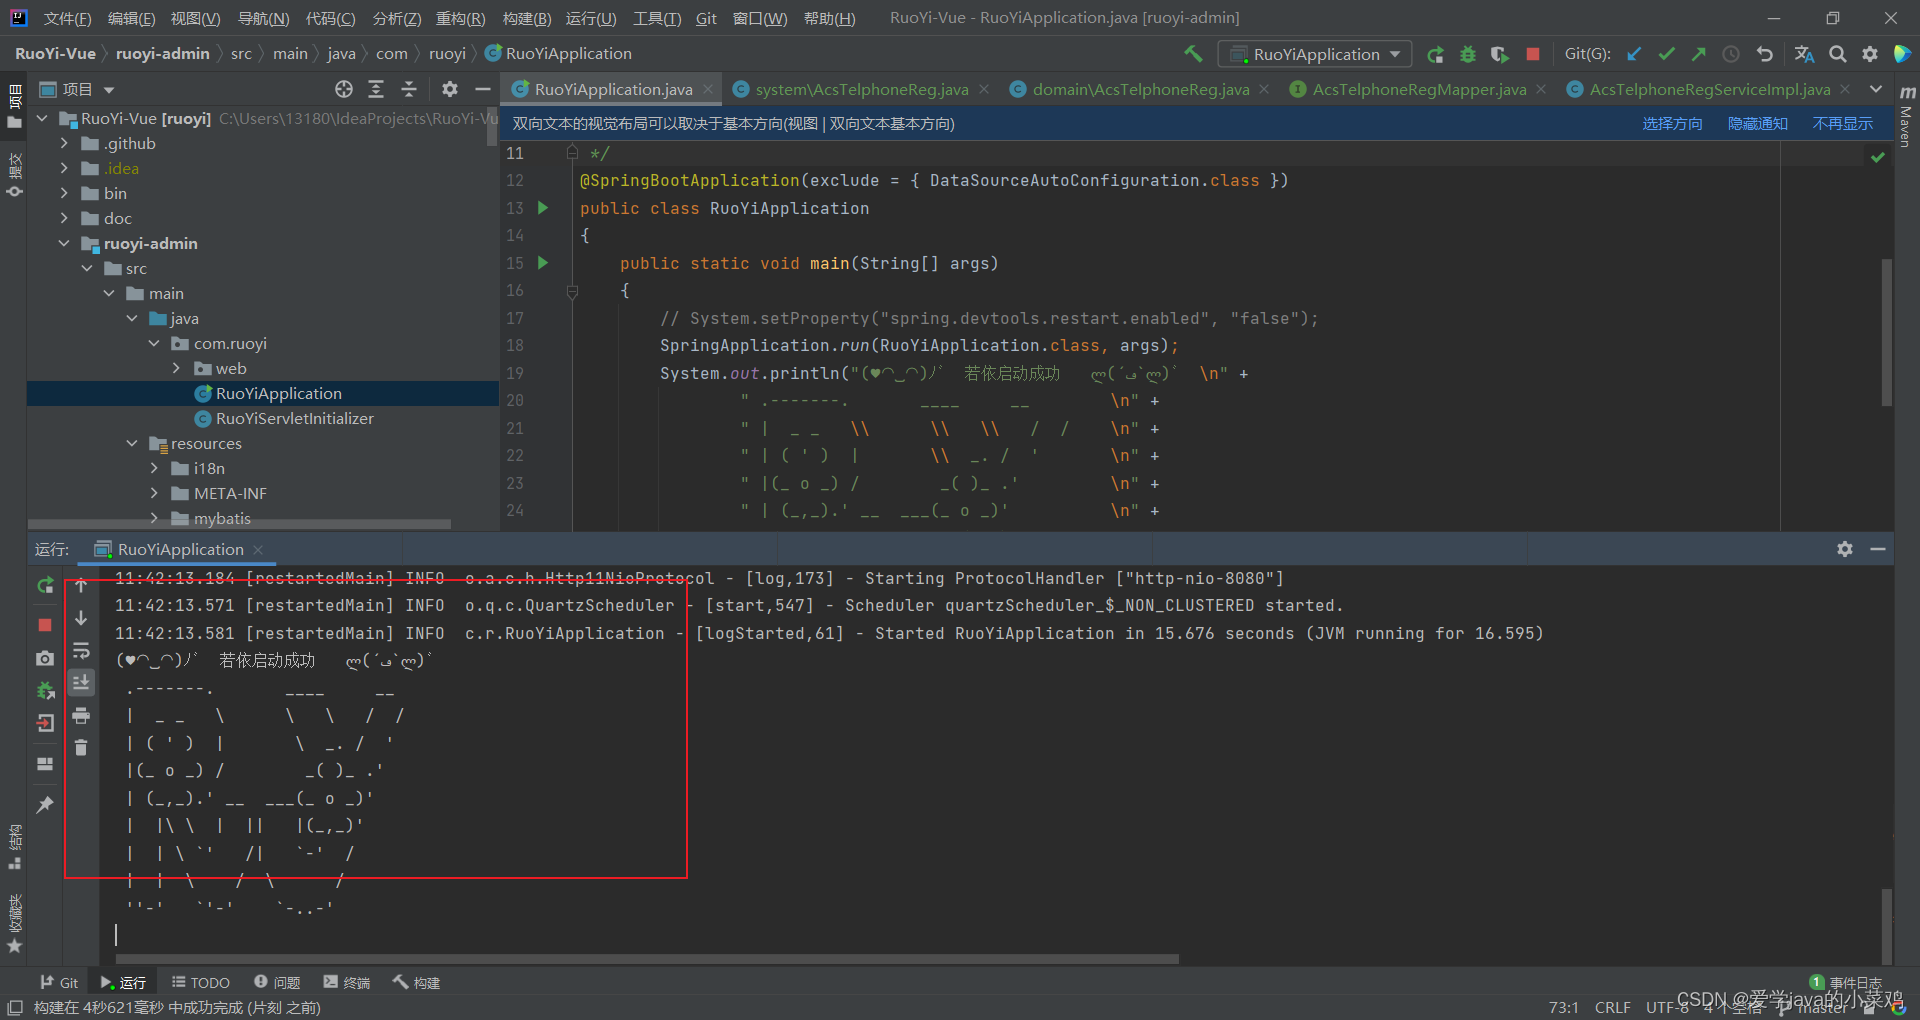The width and height of the screenshot is (1920, 1020).
Task: Click run gutter icon on line 13
Action: tap(543, 208)
